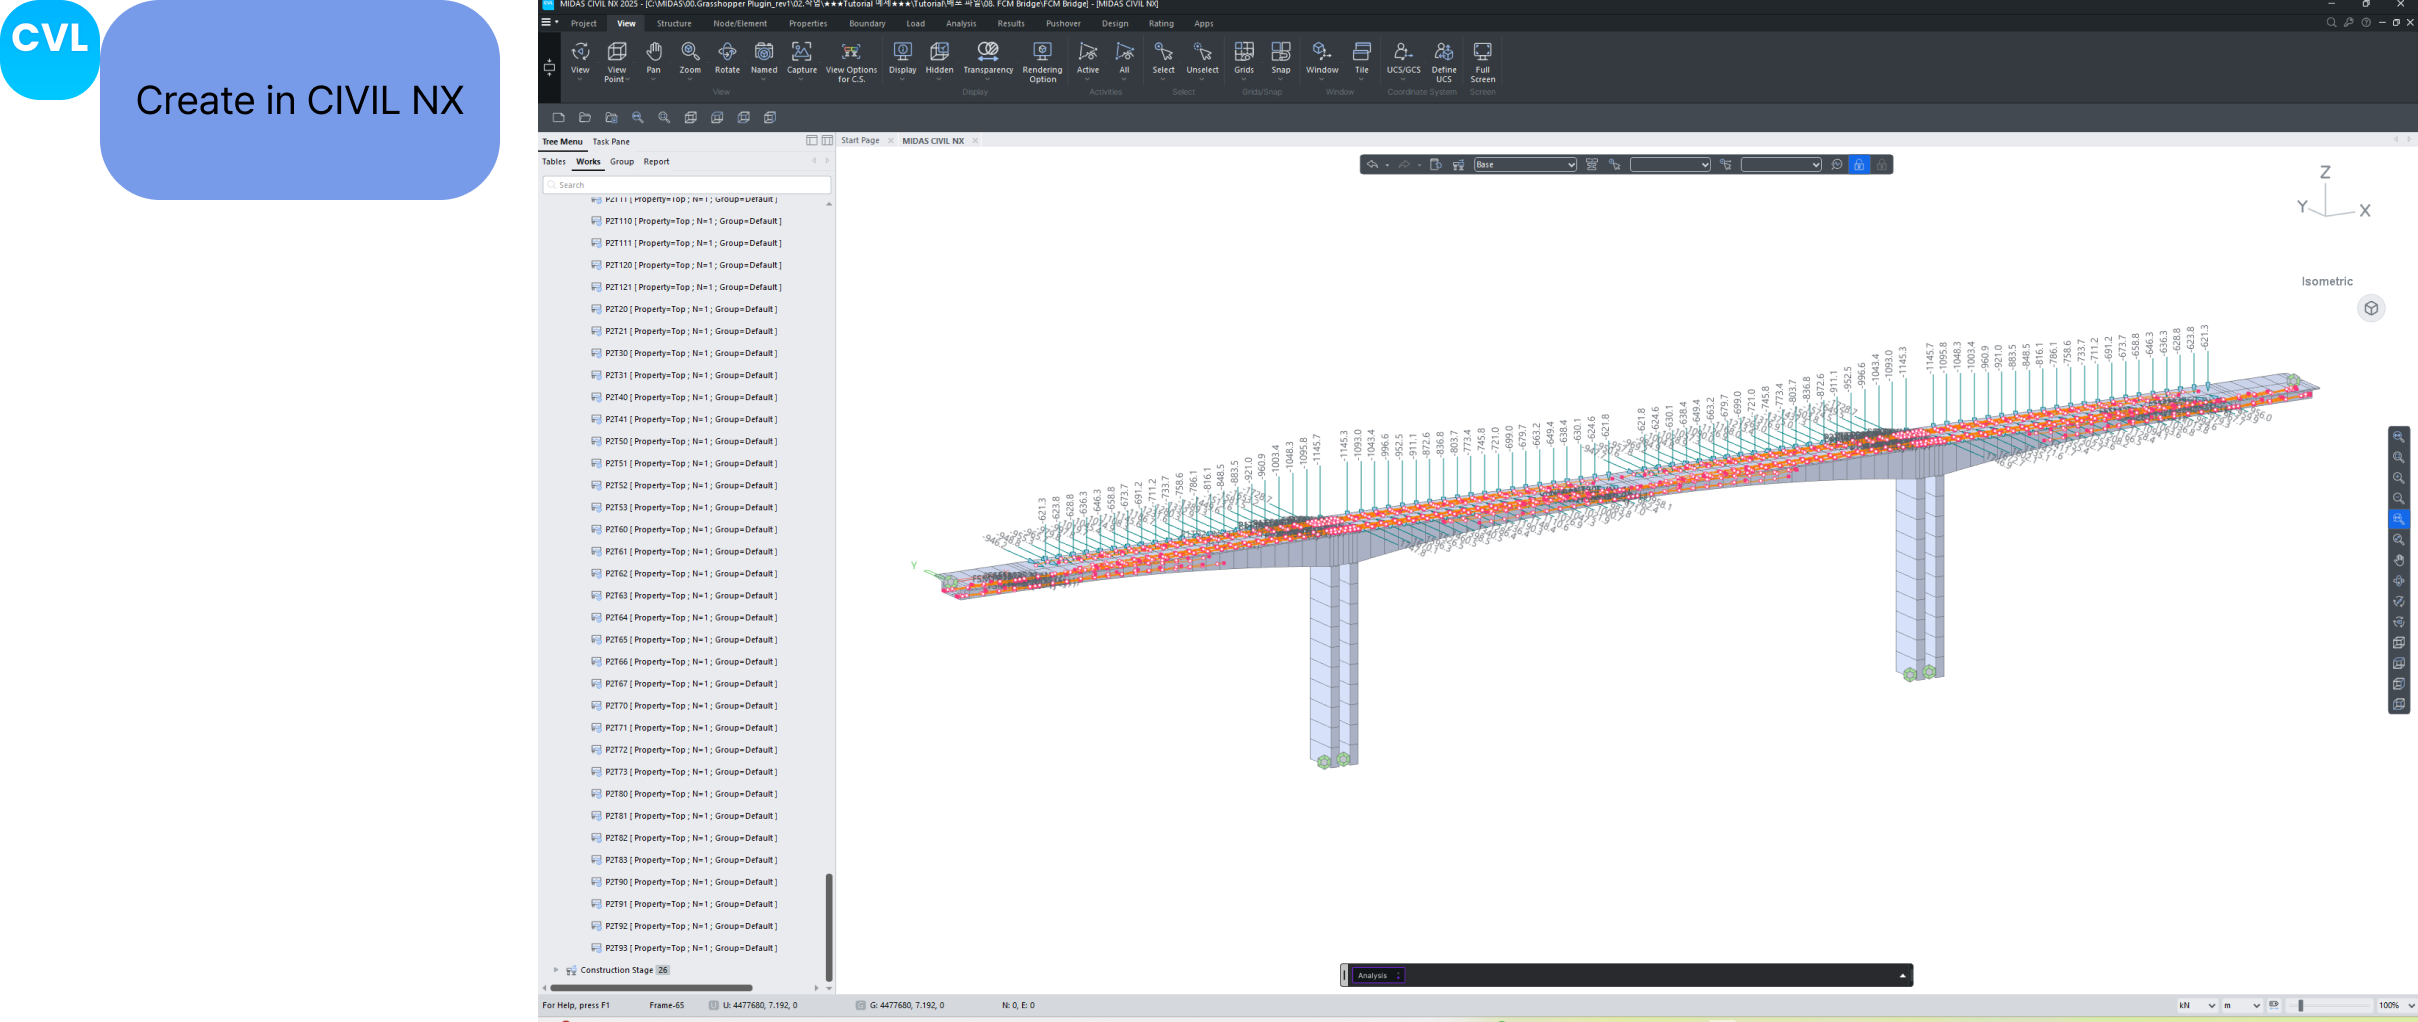Click the isometric view cube icon
Viewport: 2418px width, 1022px height.
(2371, 308)
